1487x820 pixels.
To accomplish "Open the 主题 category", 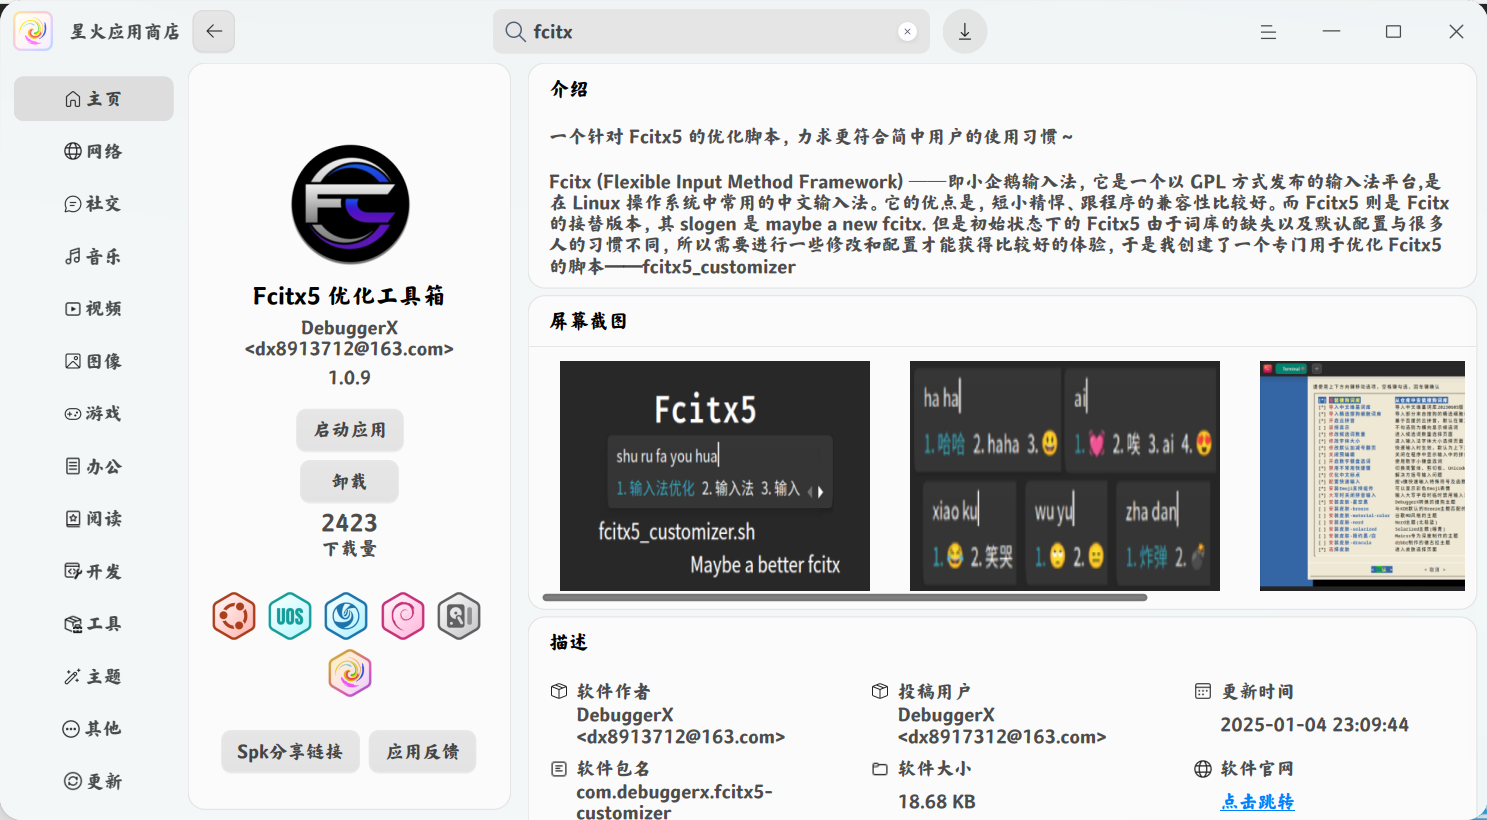I will click(94, 676).
